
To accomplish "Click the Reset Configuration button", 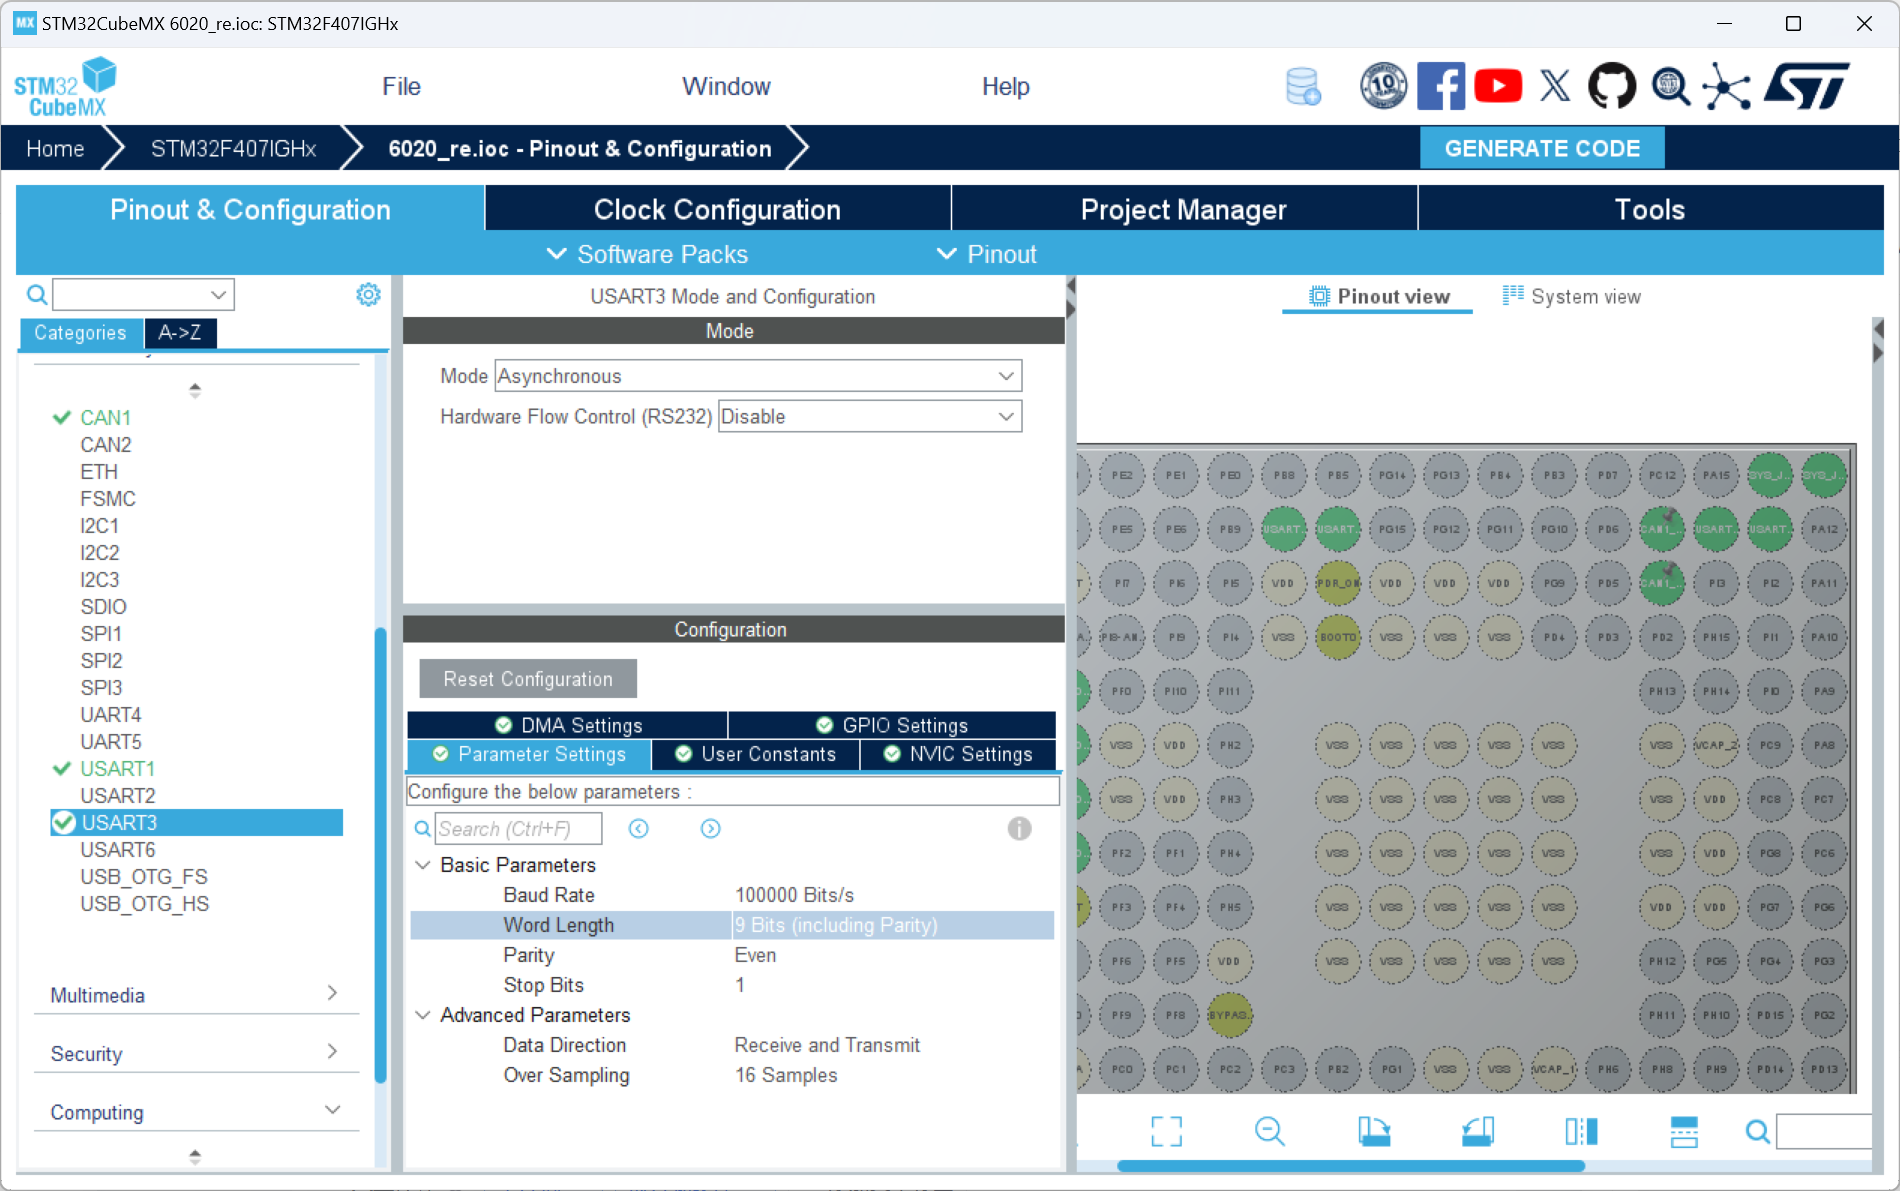I will coord(528,679).
